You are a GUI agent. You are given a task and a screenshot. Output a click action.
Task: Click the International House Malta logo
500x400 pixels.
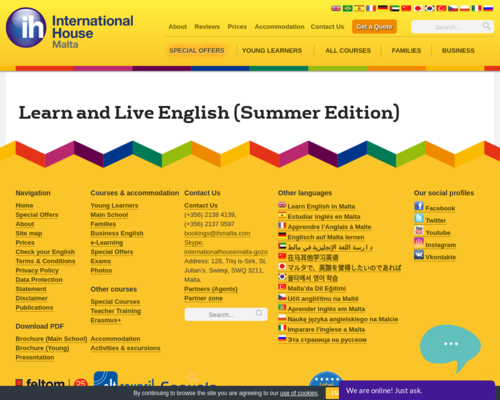pyautogui.click(x=70, y=29)
